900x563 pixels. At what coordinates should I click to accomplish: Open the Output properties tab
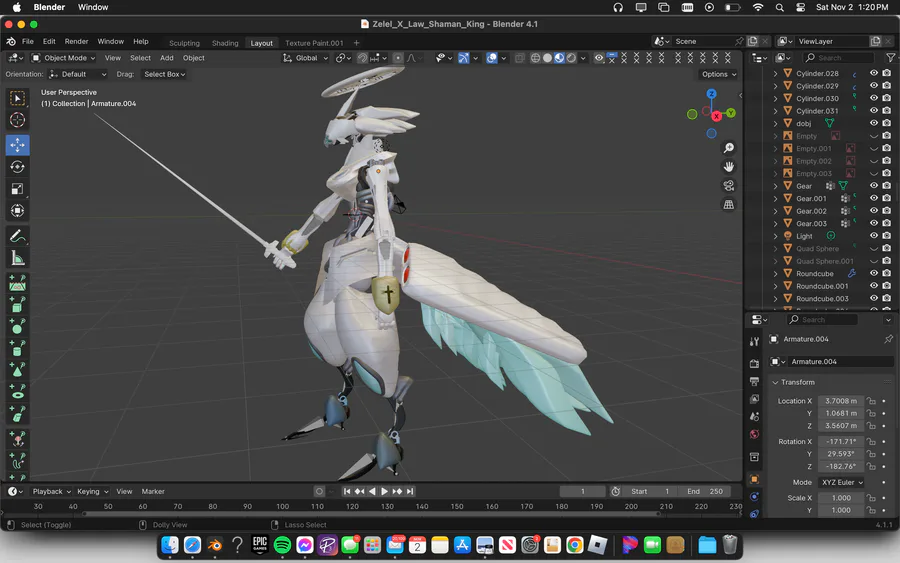754,381
